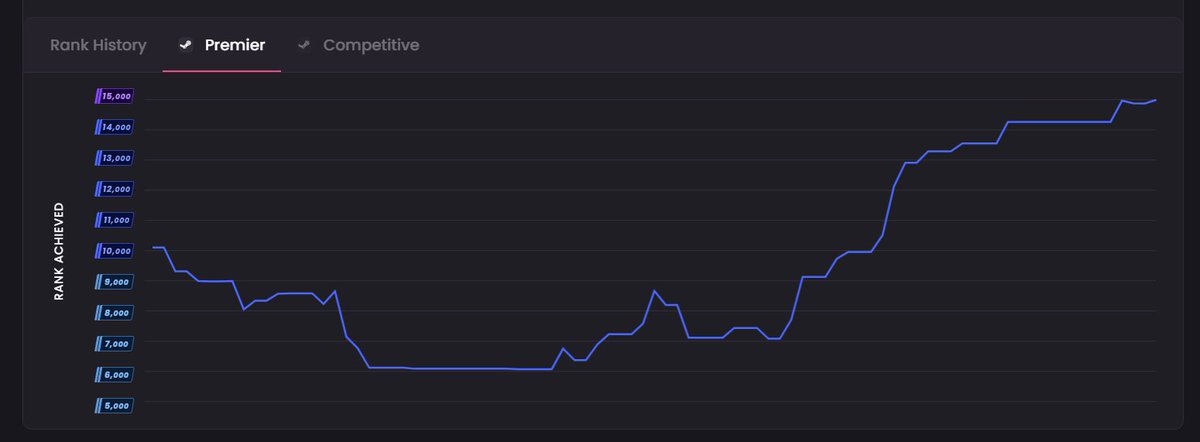Select the Rank History heading
1200x442 pixels.
pyautogui.click(x=98, y=45)
